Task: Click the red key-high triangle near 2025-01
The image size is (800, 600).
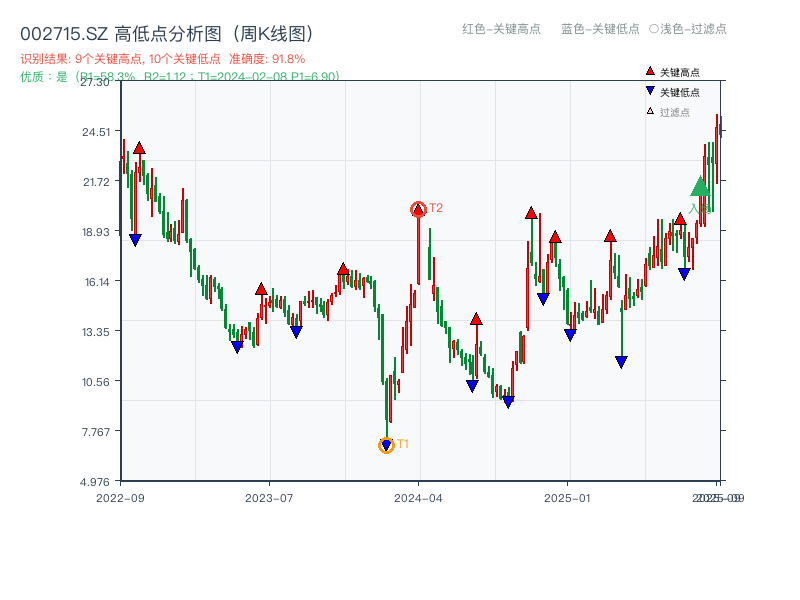Action: pyautogui.click(x=554, y=239)
